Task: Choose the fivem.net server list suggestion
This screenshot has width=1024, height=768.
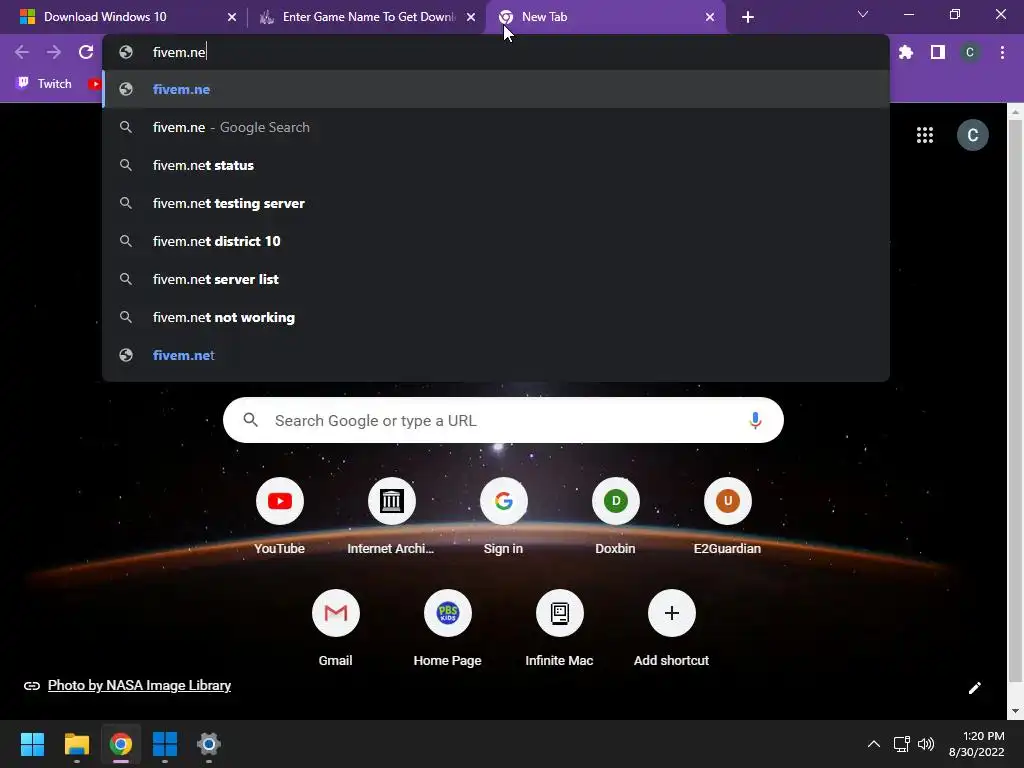Action: [496, 279]
